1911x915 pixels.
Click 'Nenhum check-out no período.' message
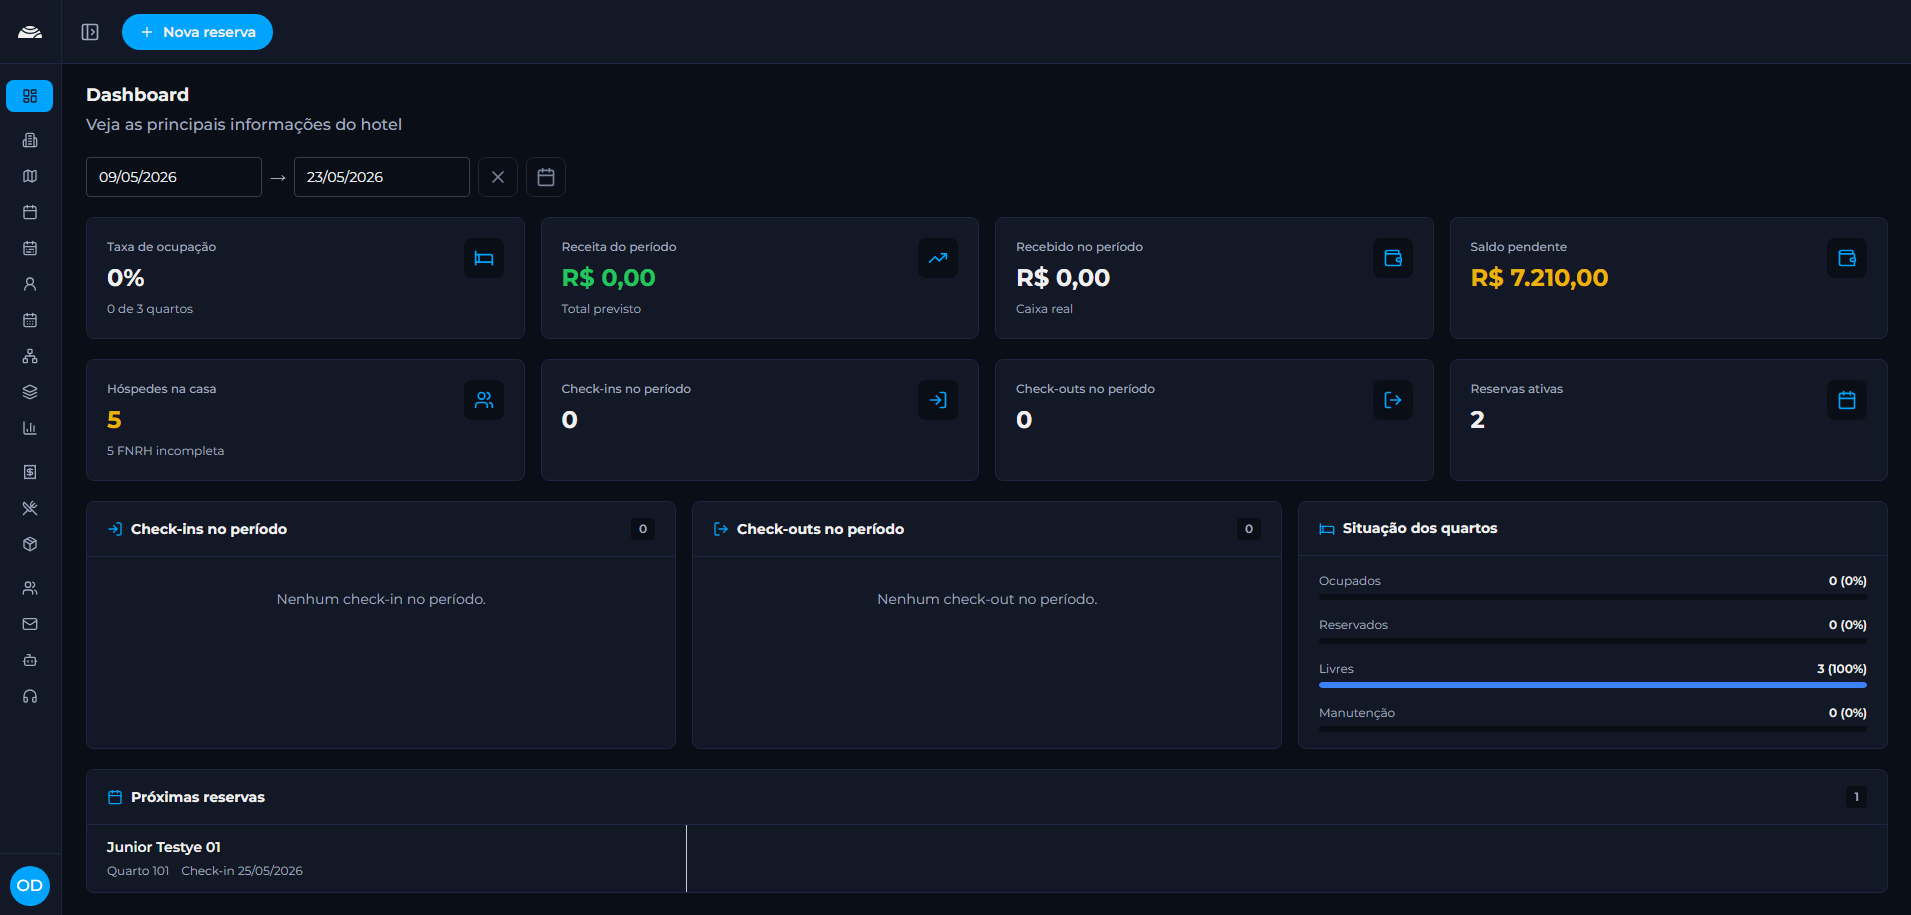987,599
